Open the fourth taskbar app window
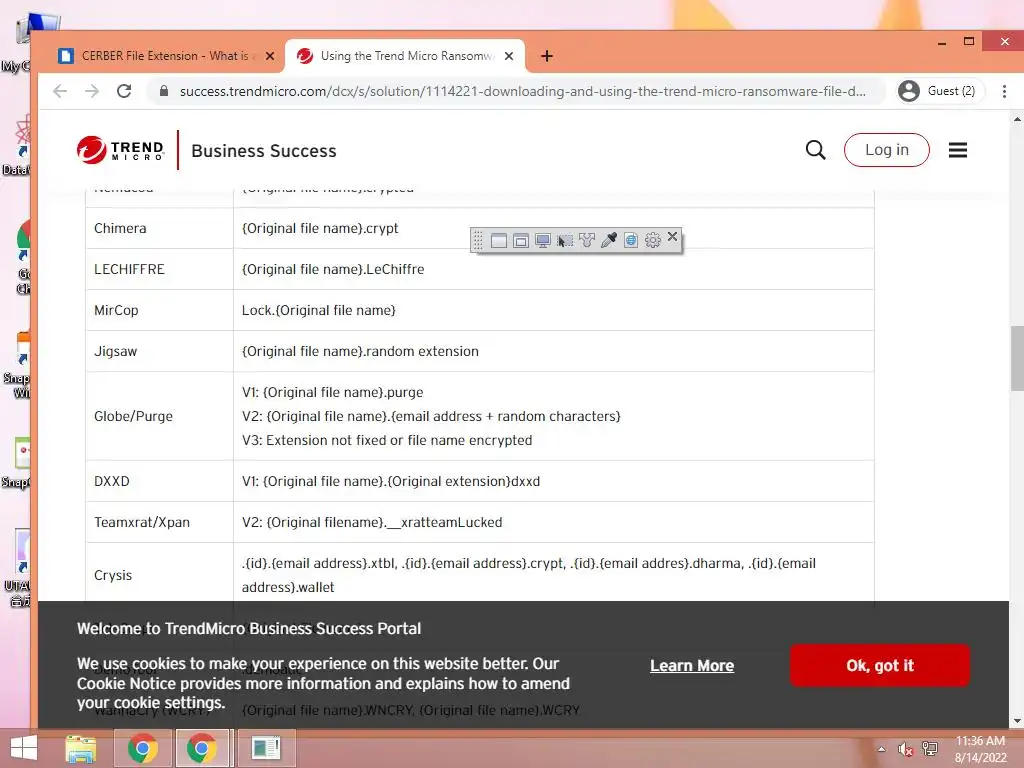 click(x=266, y=748)
